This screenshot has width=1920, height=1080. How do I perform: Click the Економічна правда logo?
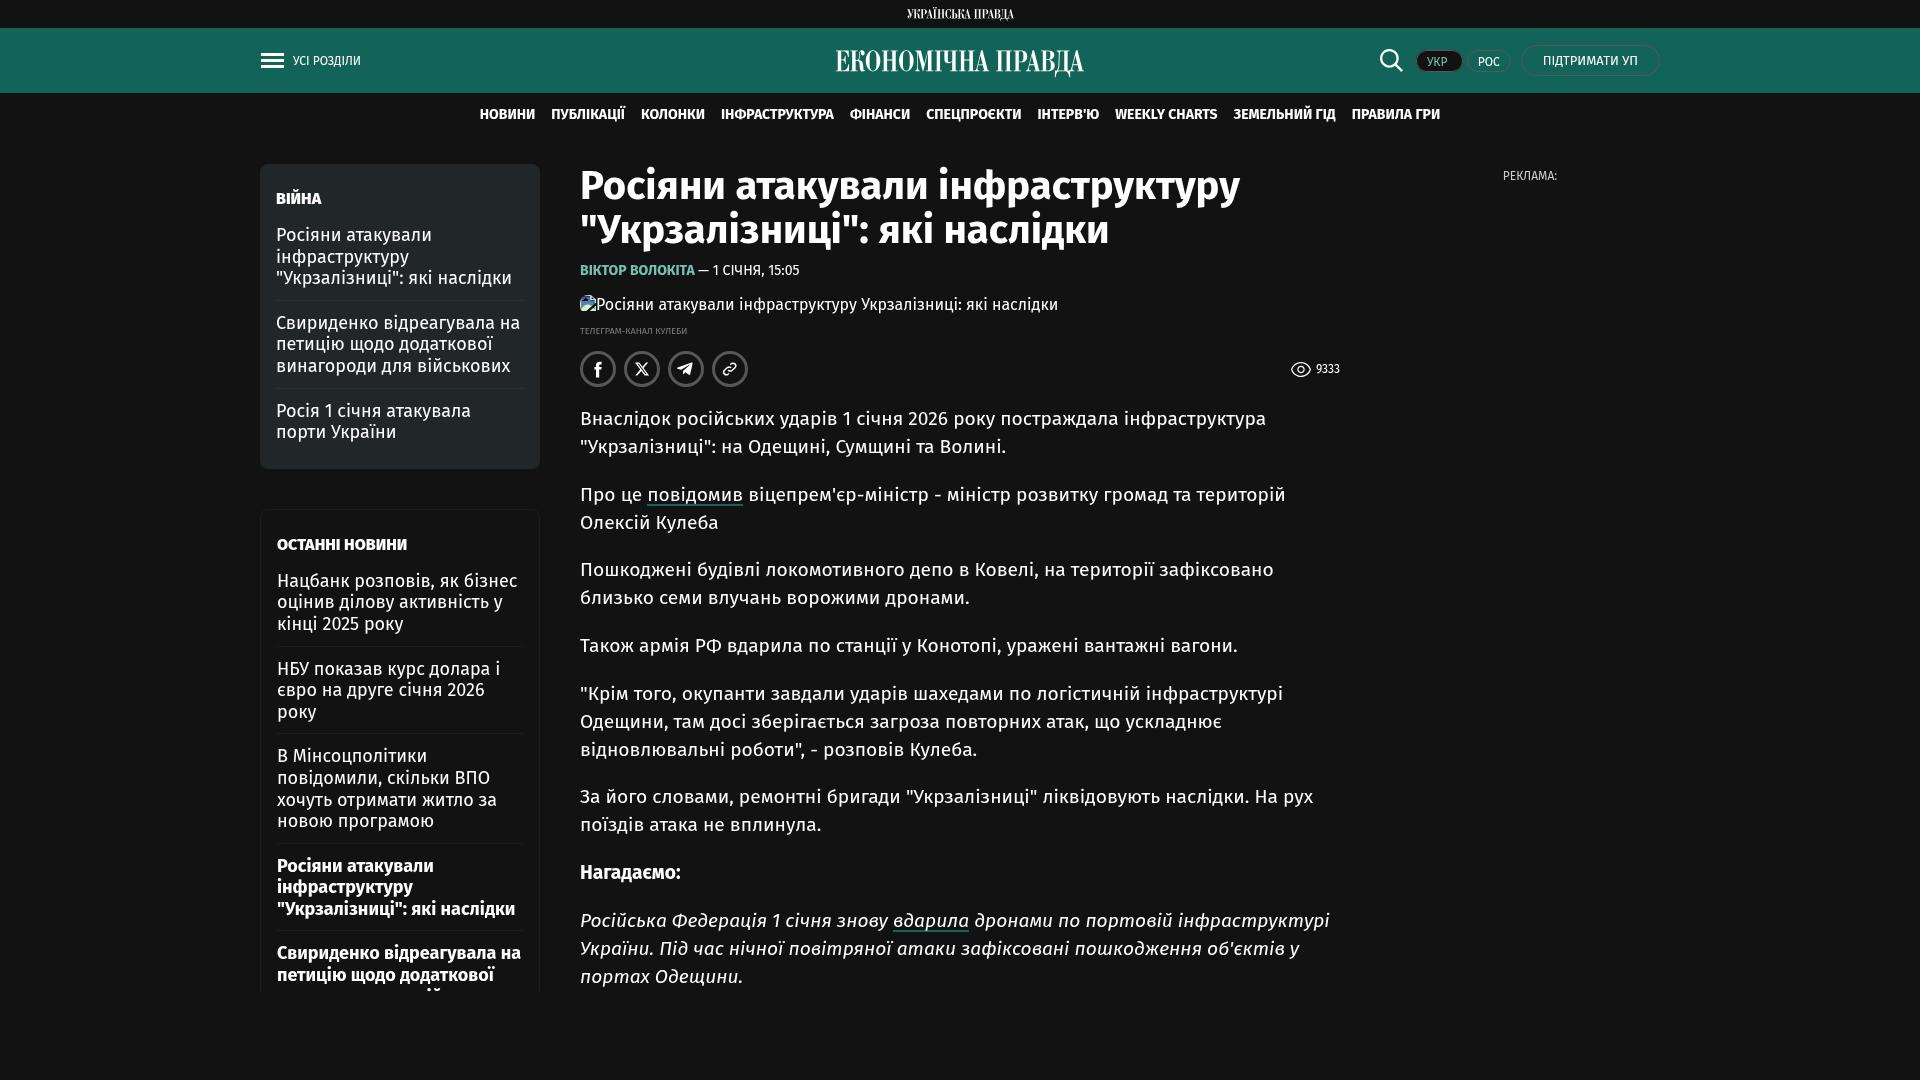click(x=959, y=62)
